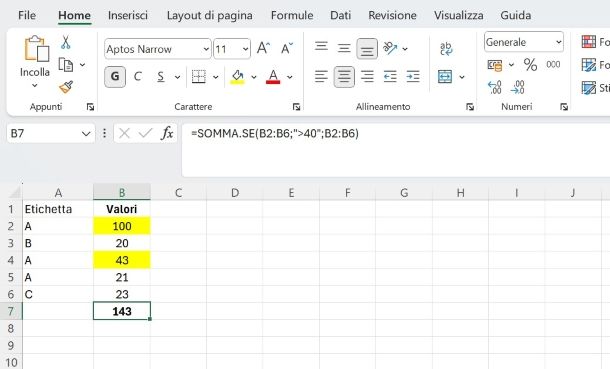Apply red font color with the A icon
610x369 pixels.
point(273,77)
